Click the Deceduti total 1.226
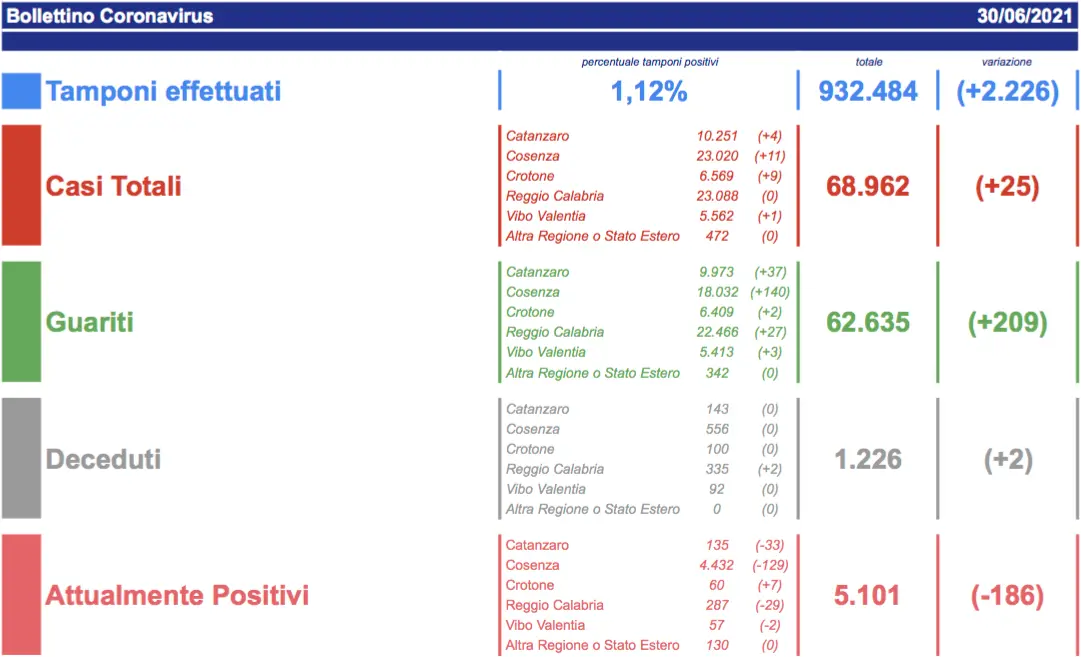 point(867,459)
